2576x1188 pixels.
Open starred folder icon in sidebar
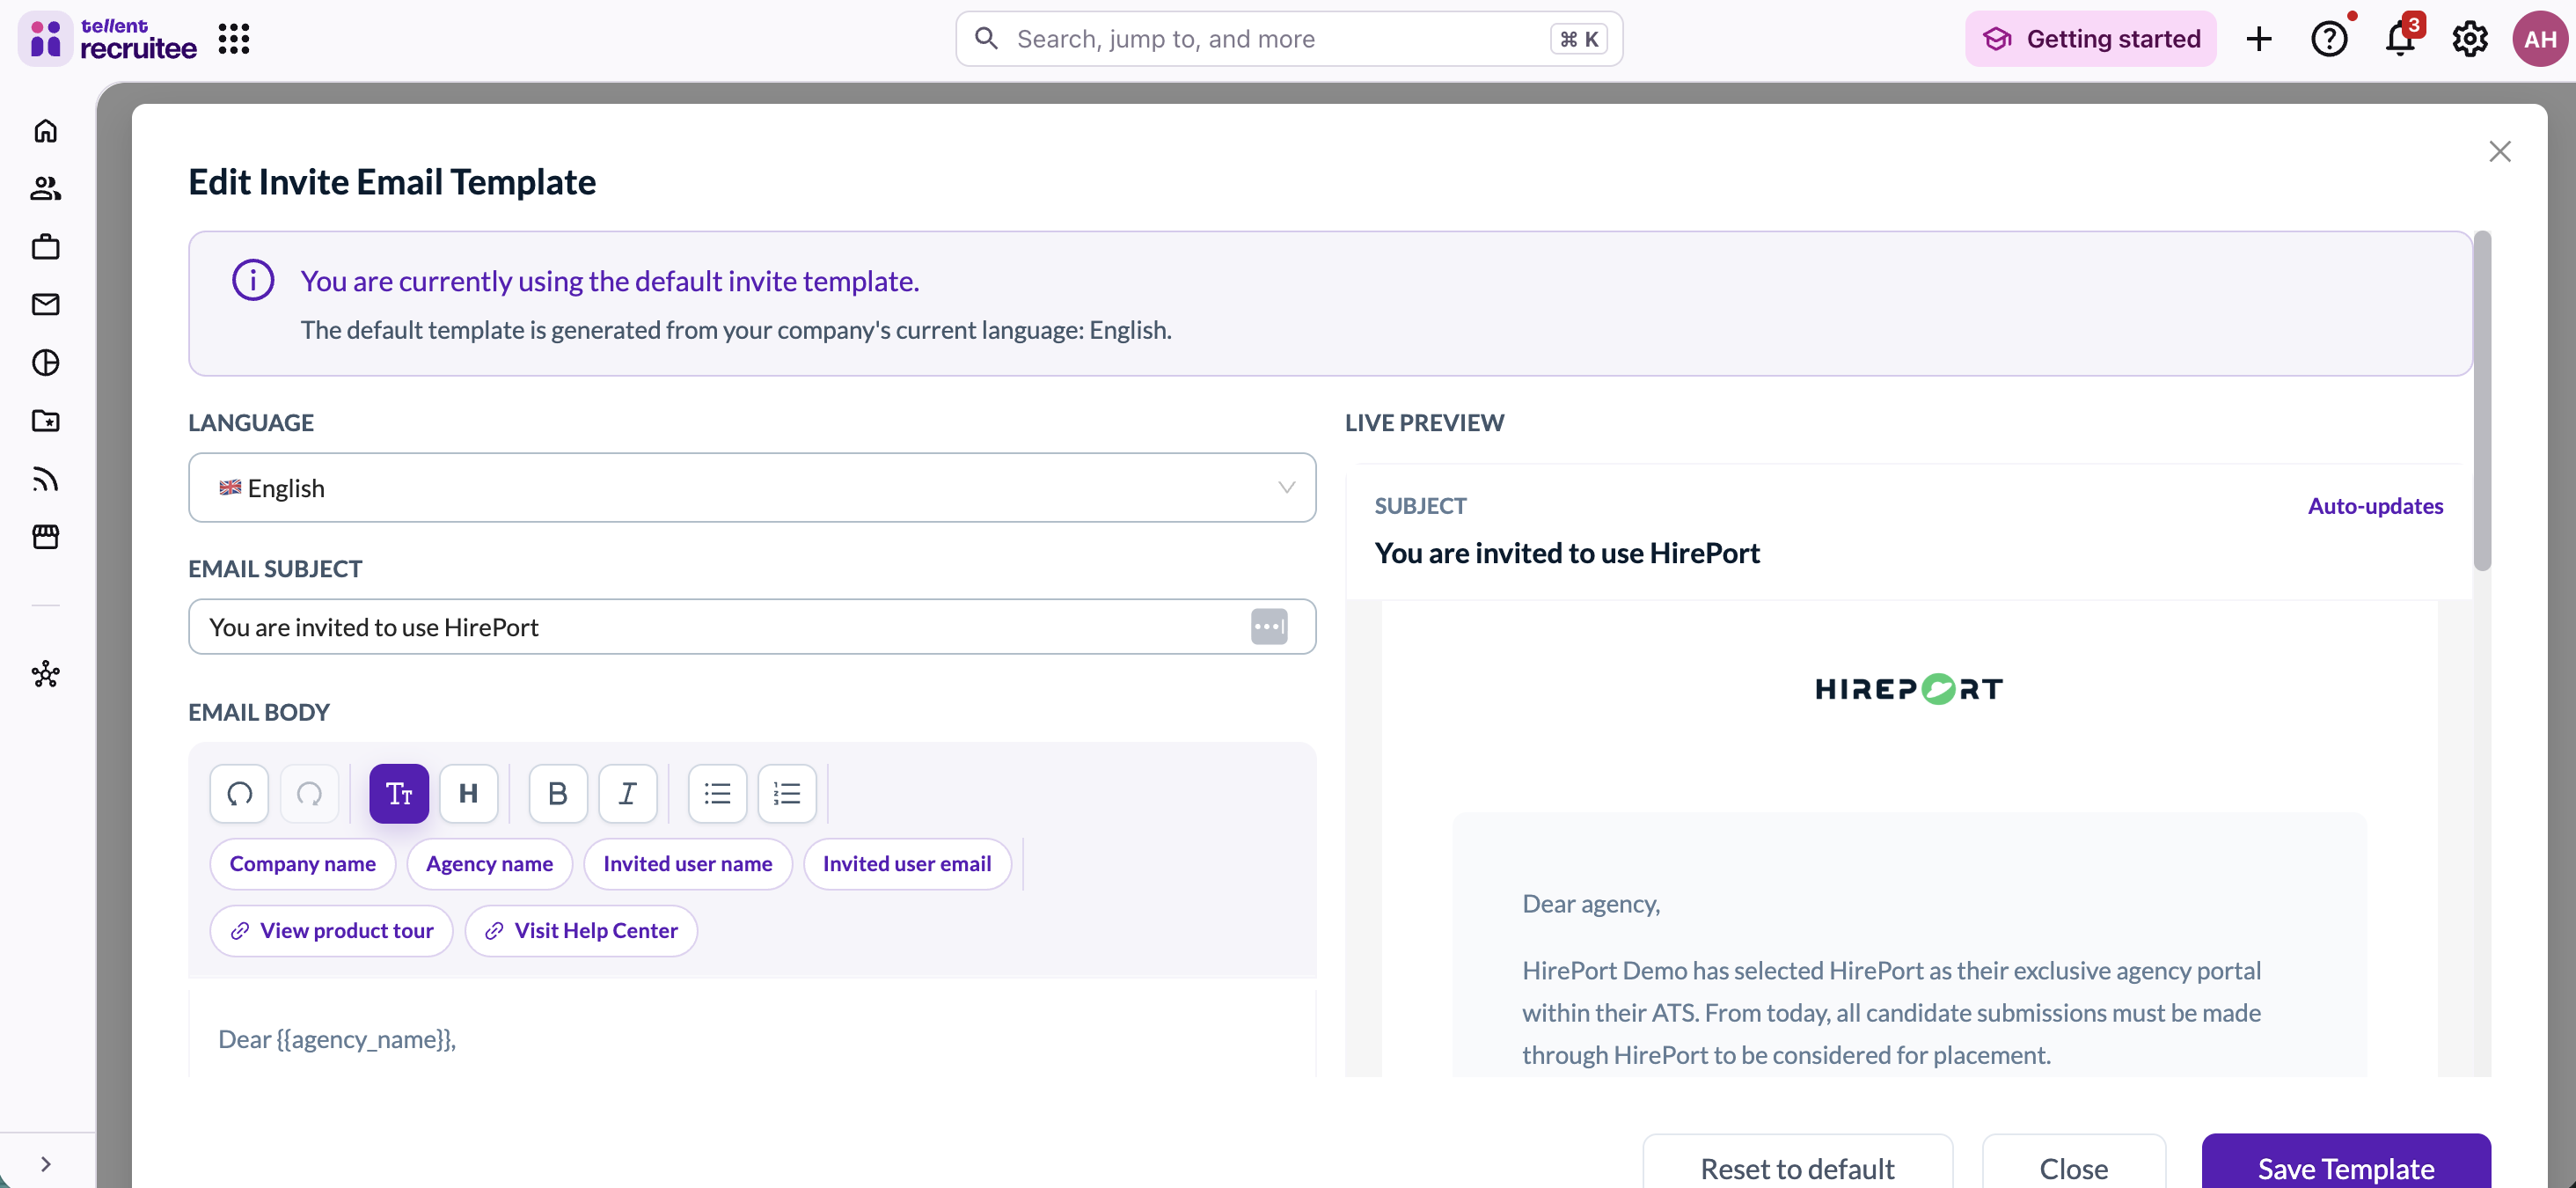[x=46, y=421]
